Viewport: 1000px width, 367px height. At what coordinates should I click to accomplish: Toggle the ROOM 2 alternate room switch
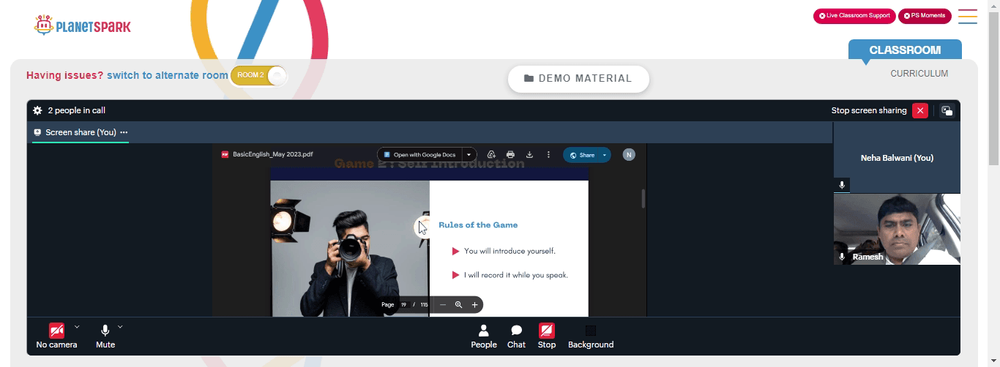tap(259, 75)
